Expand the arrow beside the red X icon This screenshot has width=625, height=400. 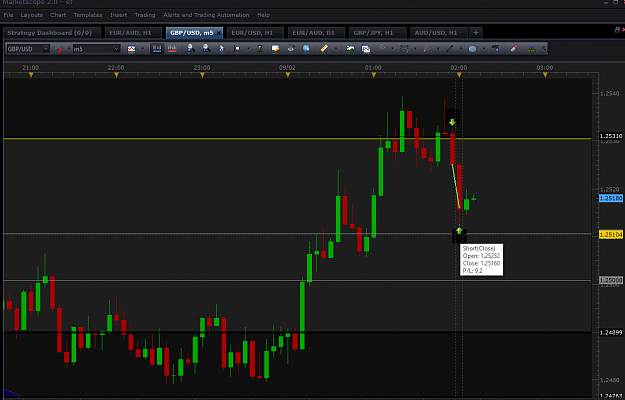pos(69,49)
